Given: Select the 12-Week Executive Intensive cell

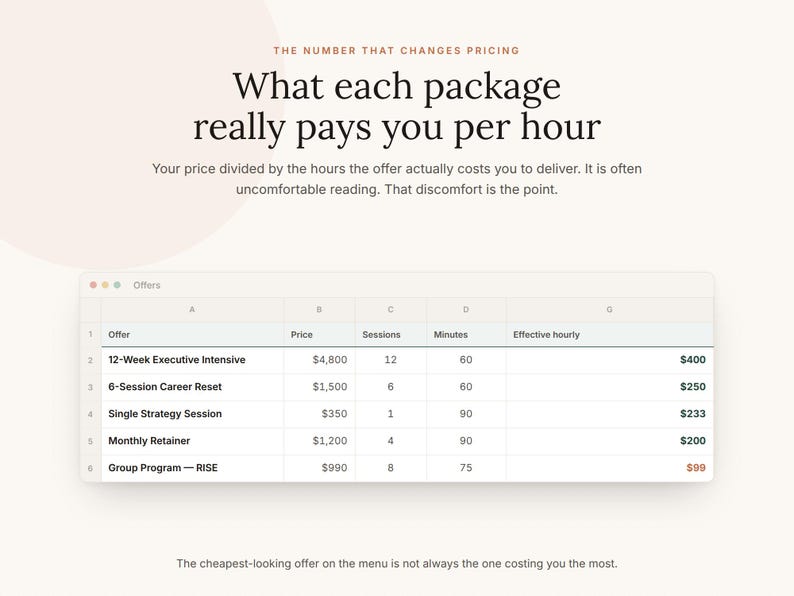Looking at the screenshot, I should [x=192, y=360].
